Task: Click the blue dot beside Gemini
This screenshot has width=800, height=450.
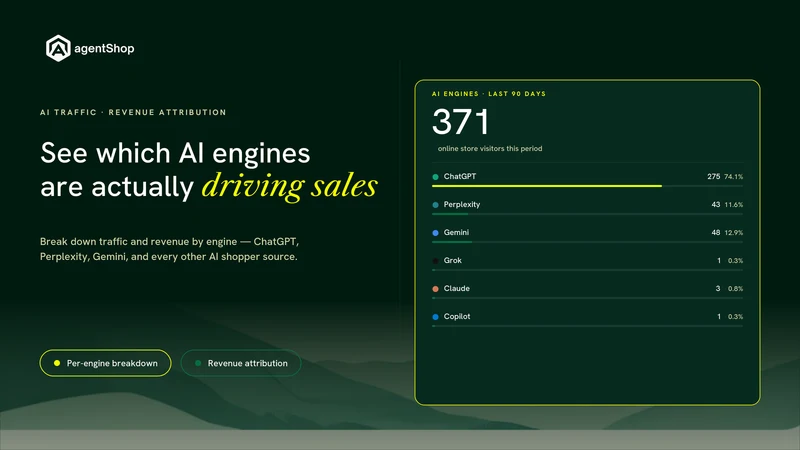Action: (x=435, y=233)
